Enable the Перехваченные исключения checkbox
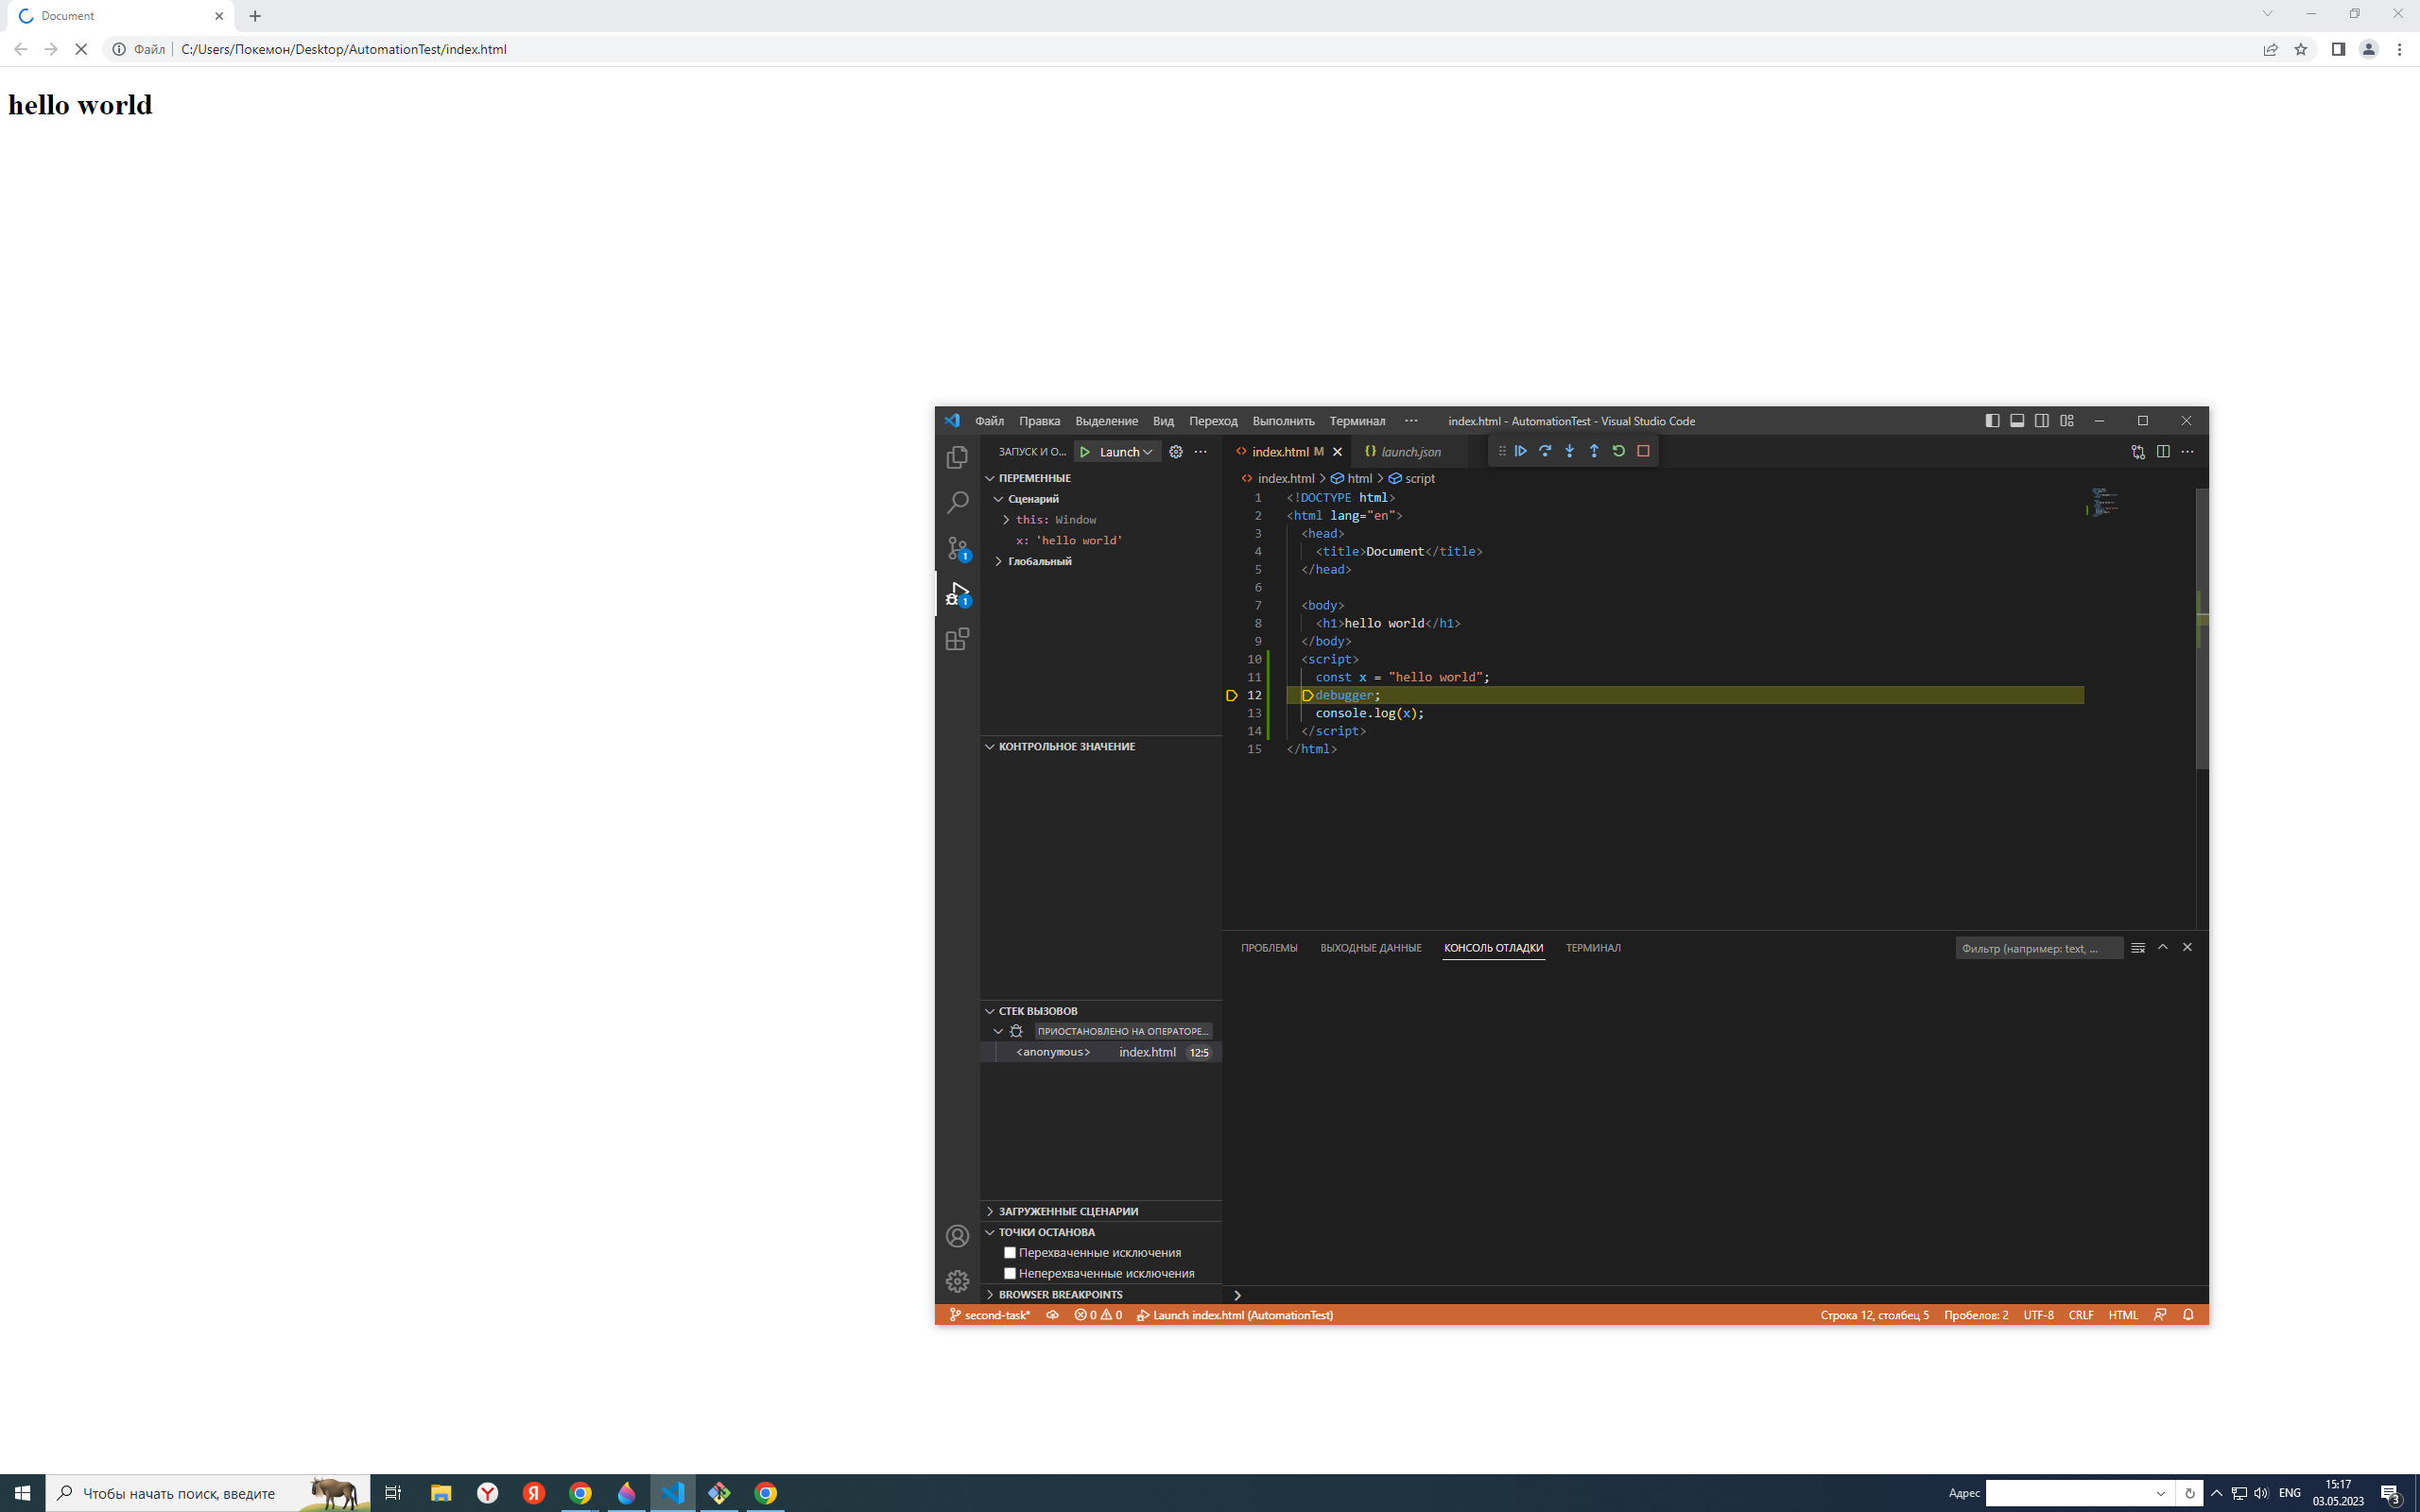This screenshot has height=1512, width=2420. tap(1010, 1252)
